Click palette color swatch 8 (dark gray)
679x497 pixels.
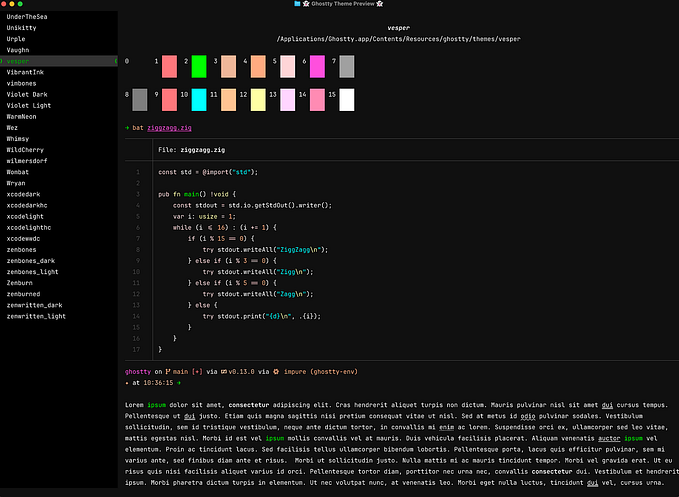[139, 100]
